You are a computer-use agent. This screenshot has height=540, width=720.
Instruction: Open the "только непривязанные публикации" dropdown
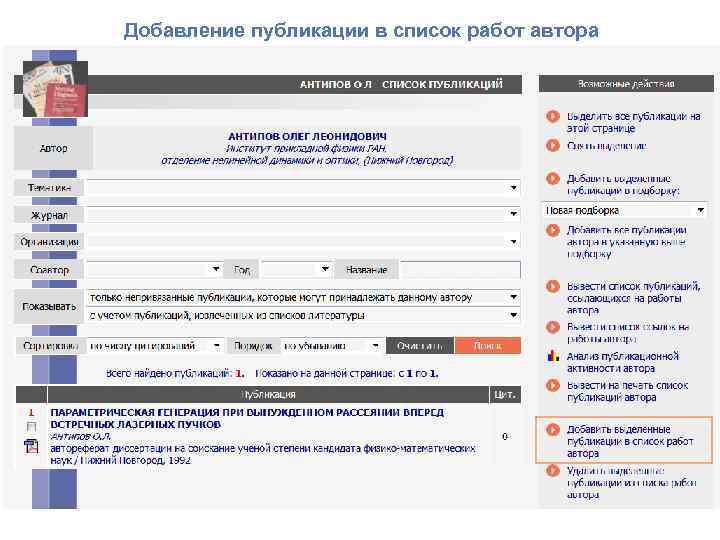click(x=304, y=298)
